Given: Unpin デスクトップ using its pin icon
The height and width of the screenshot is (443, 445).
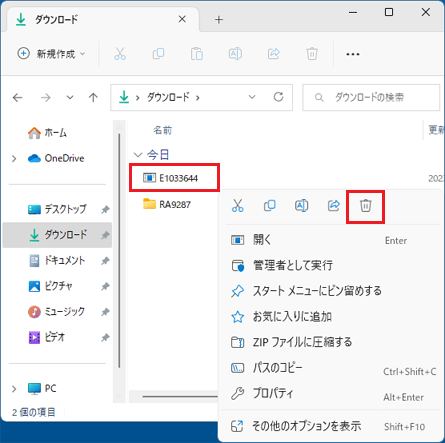Looking at the screenshot, I should (105, 210).
